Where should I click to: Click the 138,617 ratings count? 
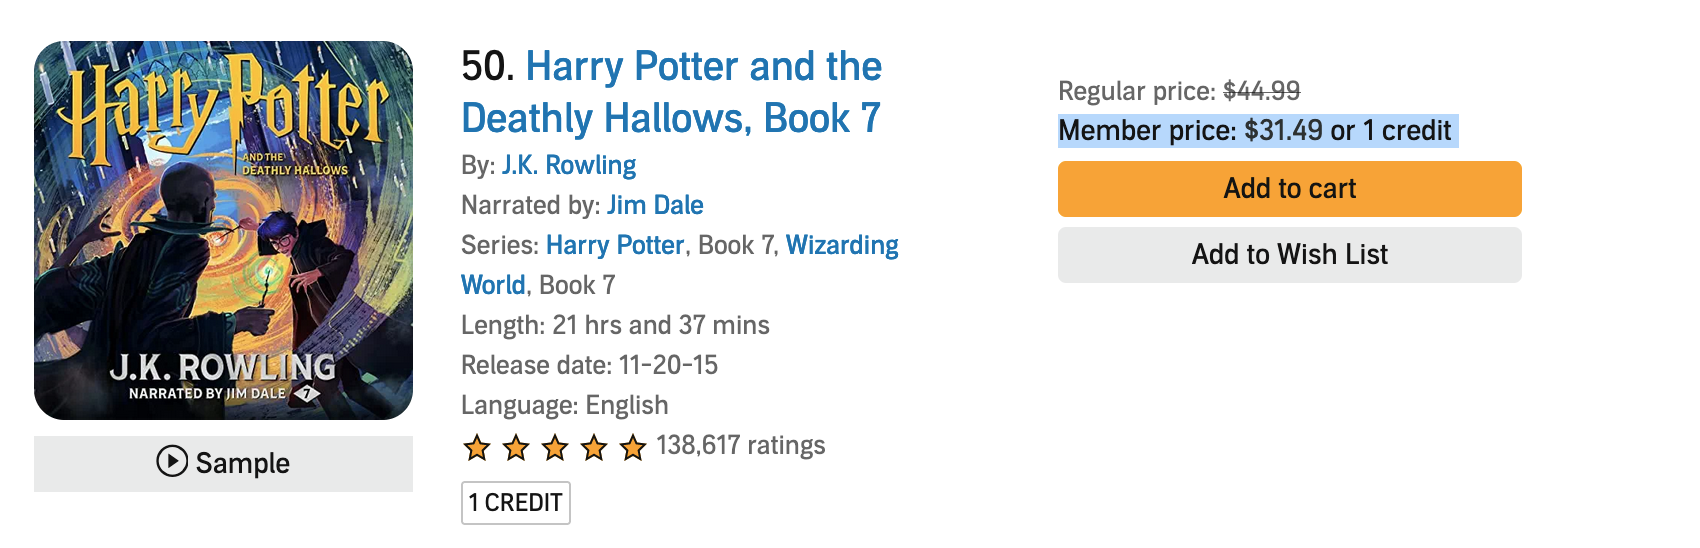coord(740,446)
